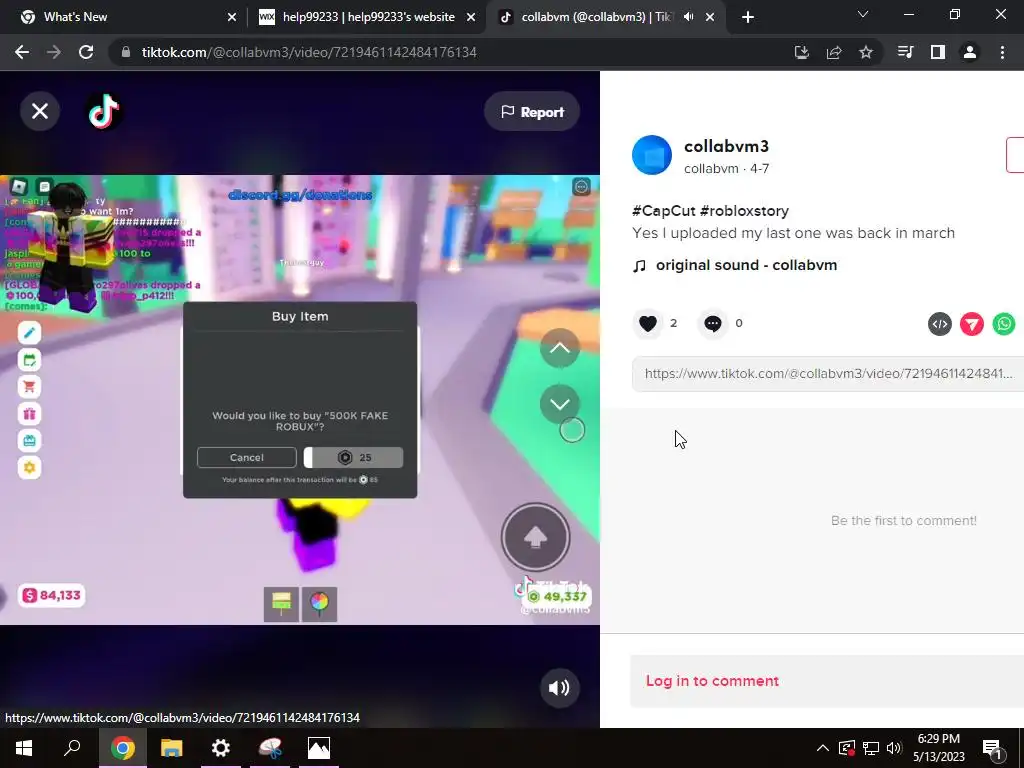1024x768 pixels.
Task: Click the Cancel button in the video
Action: [x=247, y=458]
